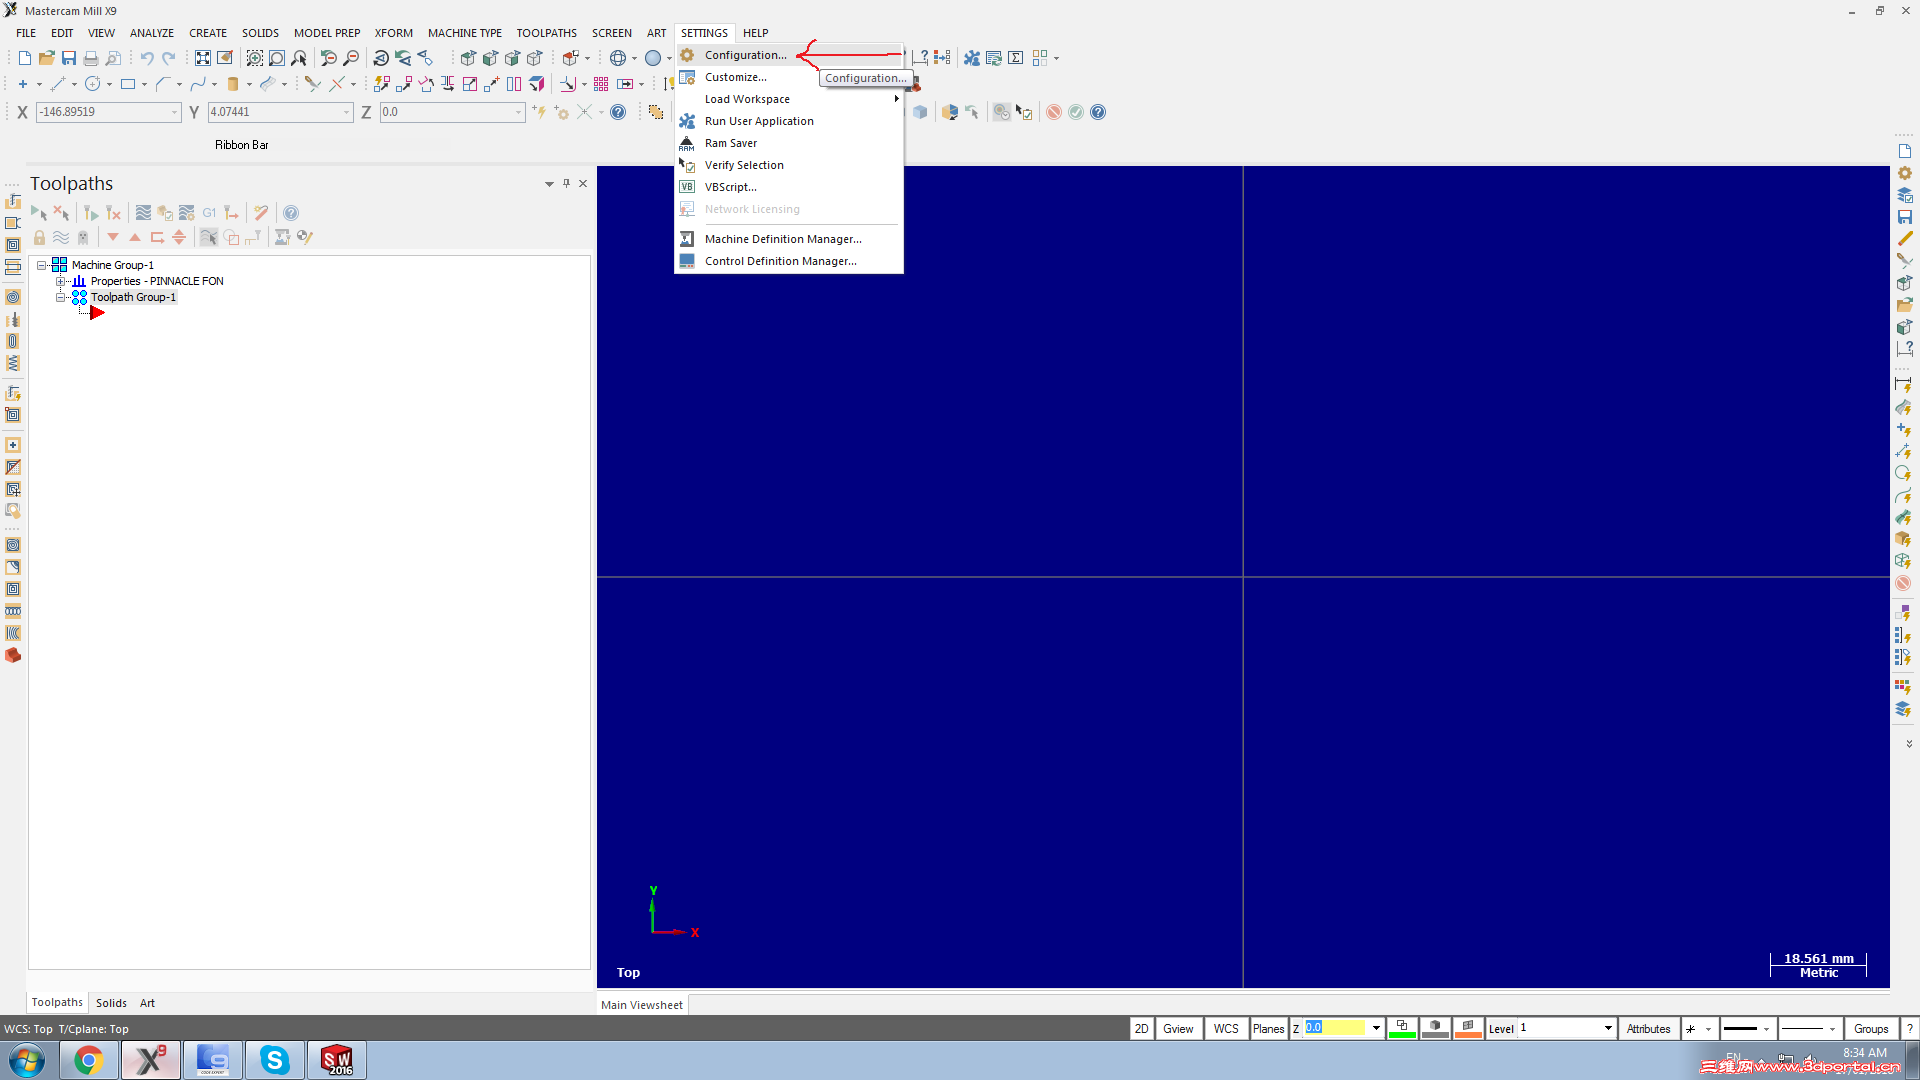Click the Configuration gear icon in menu
Viewport: 1920px width, 1080px height.
[687, 55]
